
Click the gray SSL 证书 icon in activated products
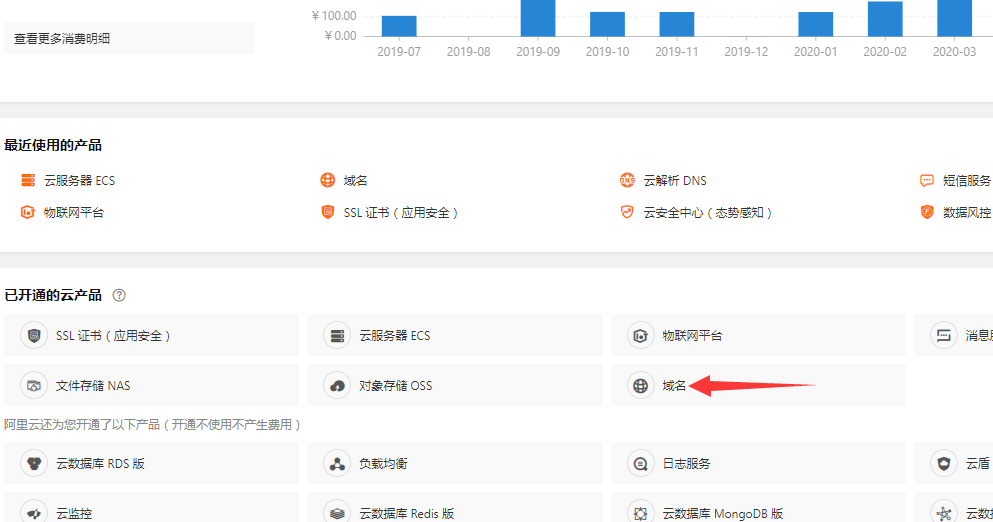pos(34,336)
